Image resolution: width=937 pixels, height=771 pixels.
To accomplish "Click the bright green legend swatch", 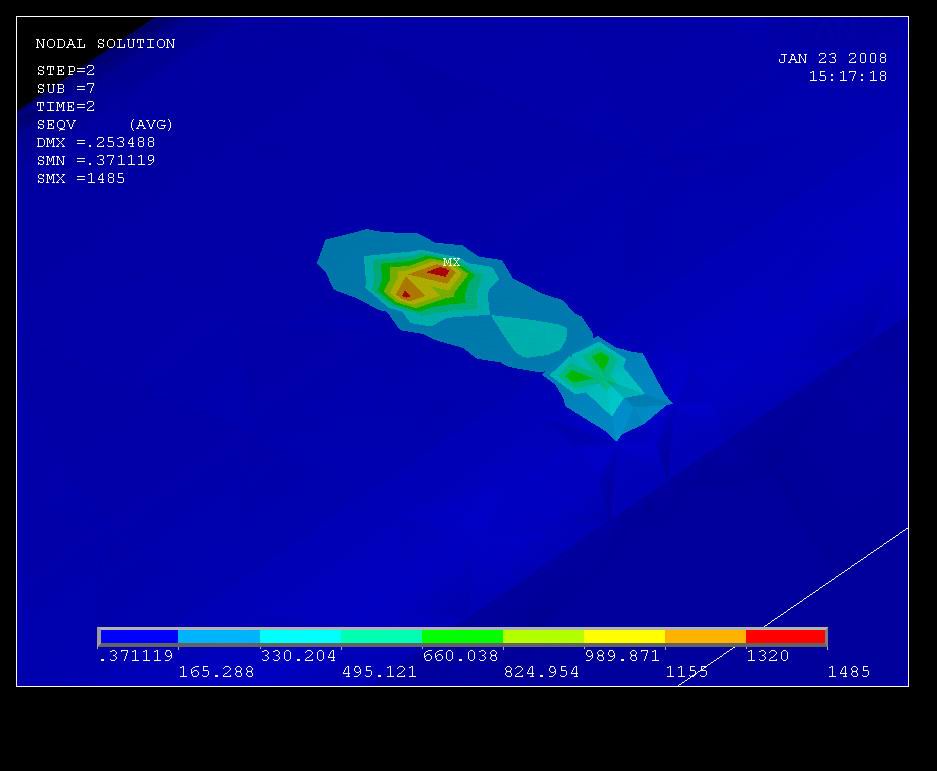I will point(463,637).
